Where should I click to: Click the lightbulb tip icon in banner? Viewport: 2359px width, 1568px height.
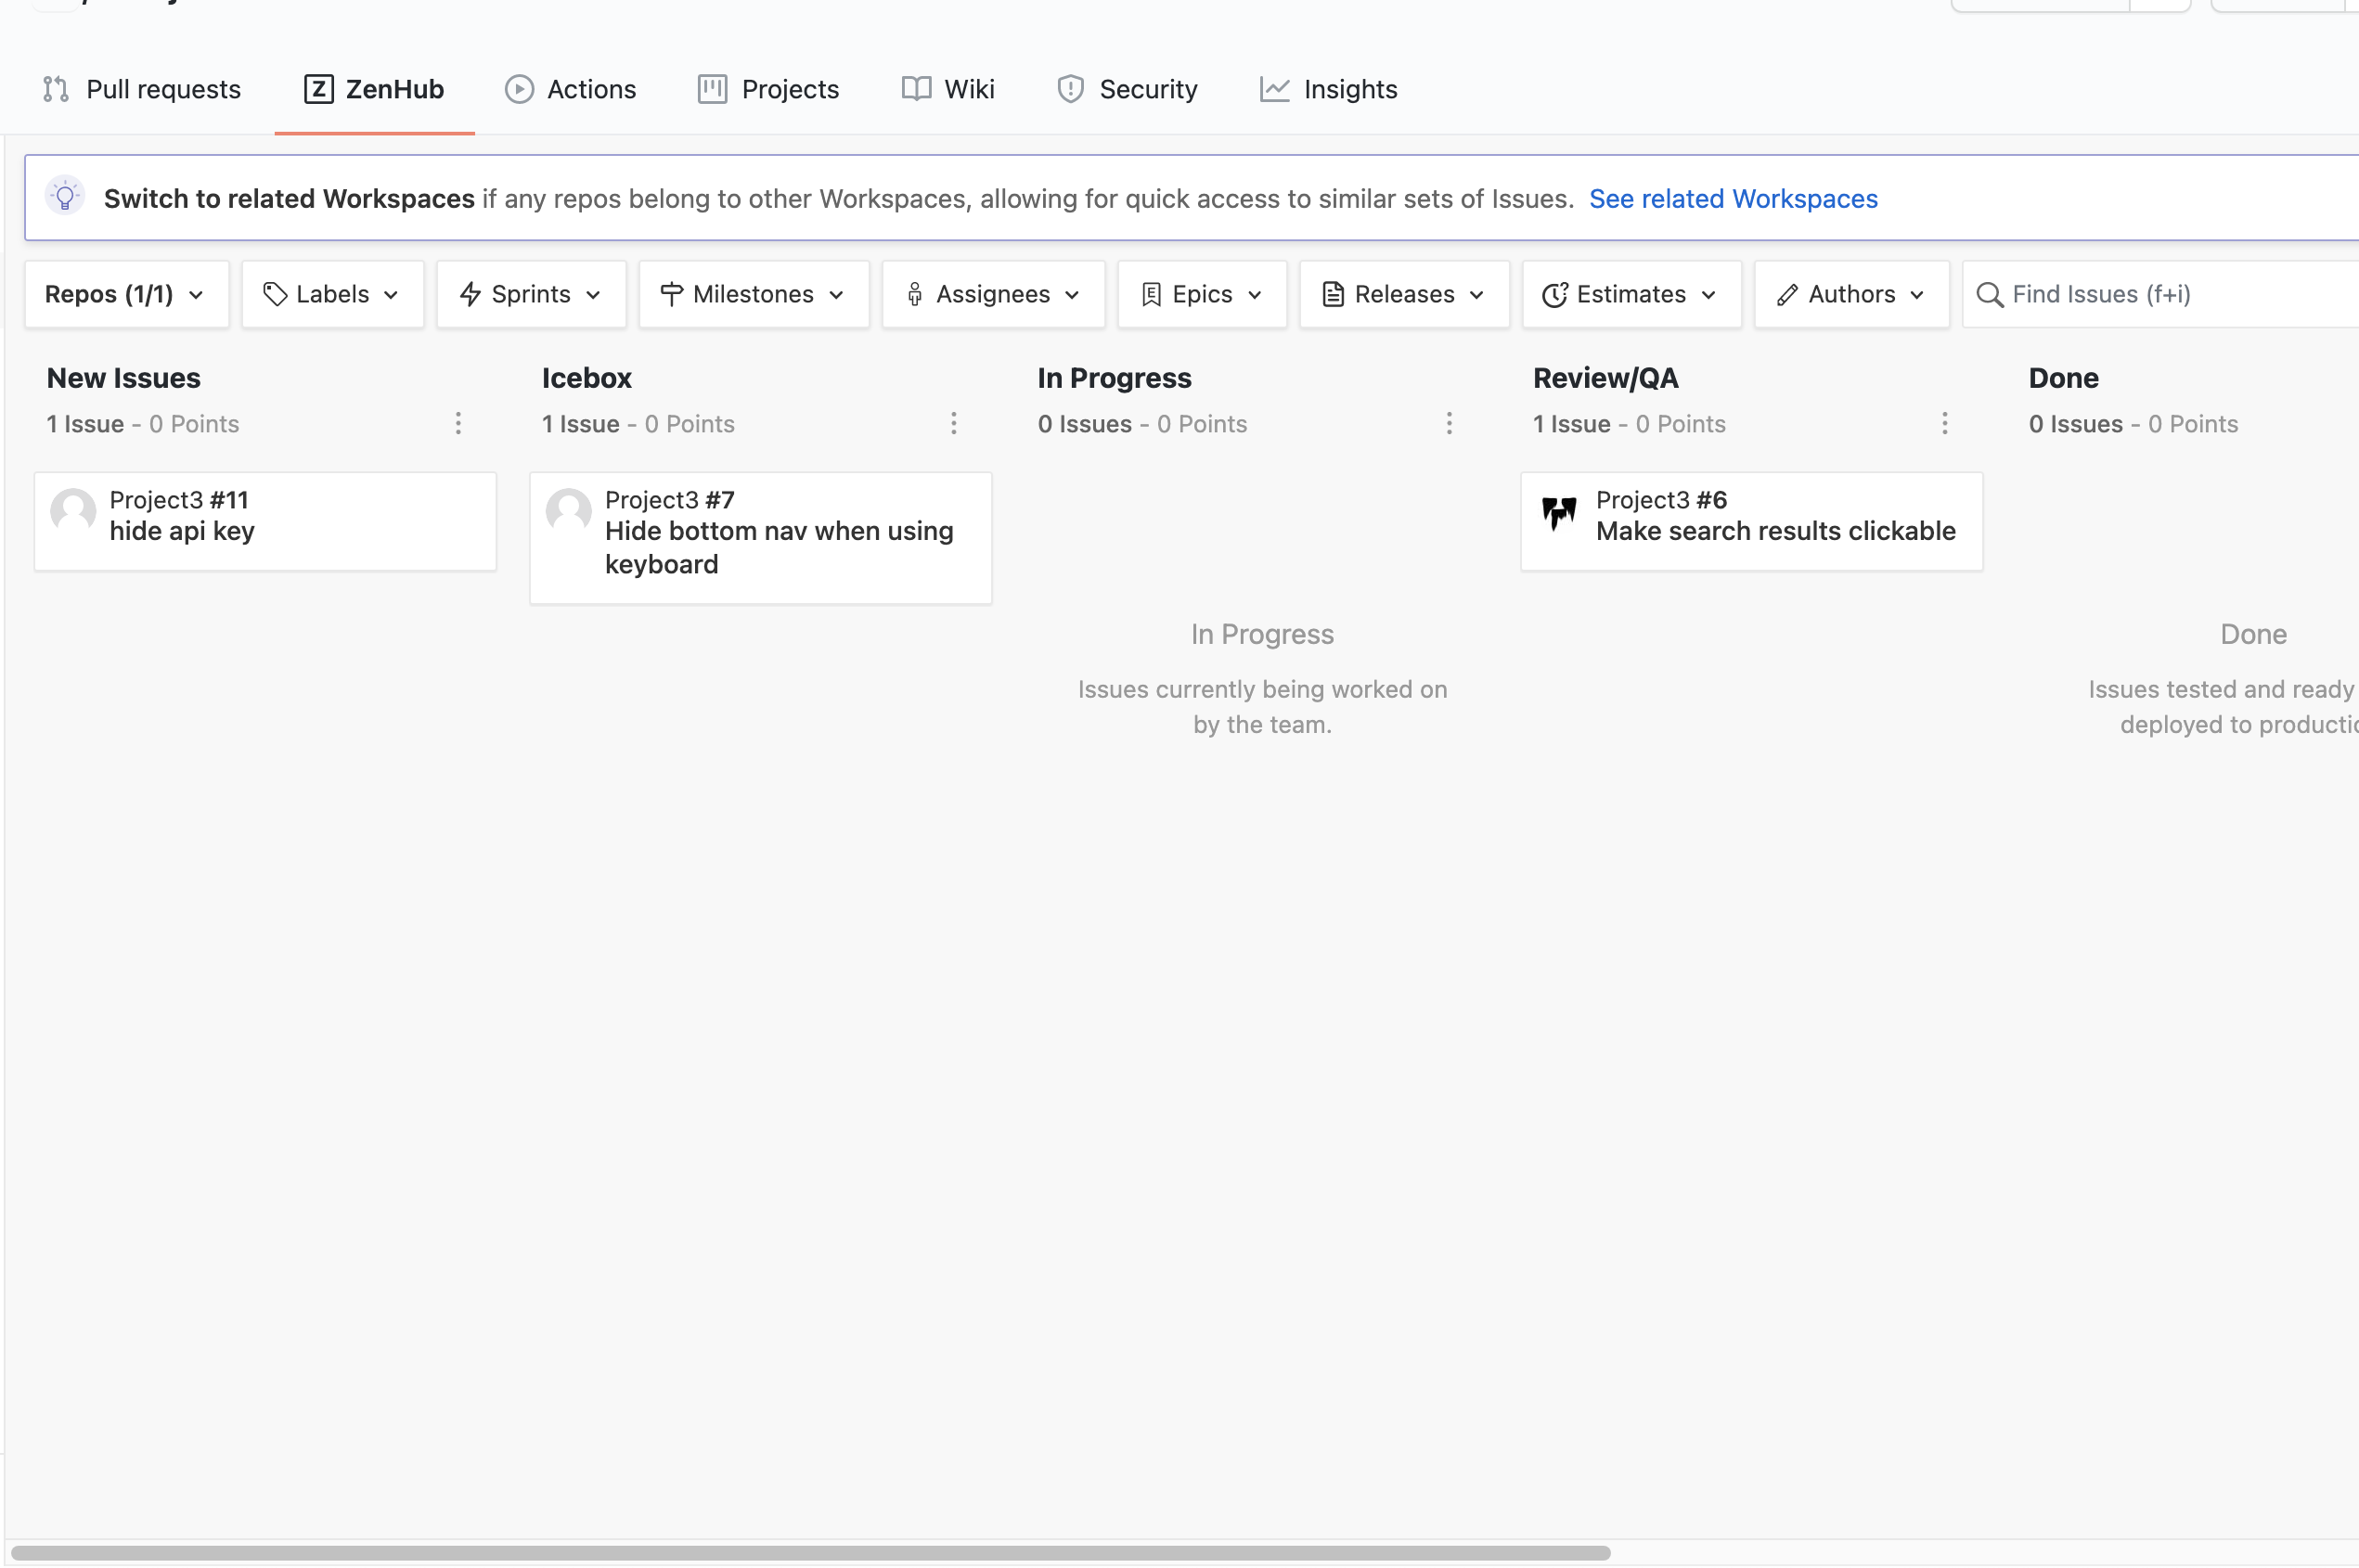pyautogui.click(x=65, y=197)
